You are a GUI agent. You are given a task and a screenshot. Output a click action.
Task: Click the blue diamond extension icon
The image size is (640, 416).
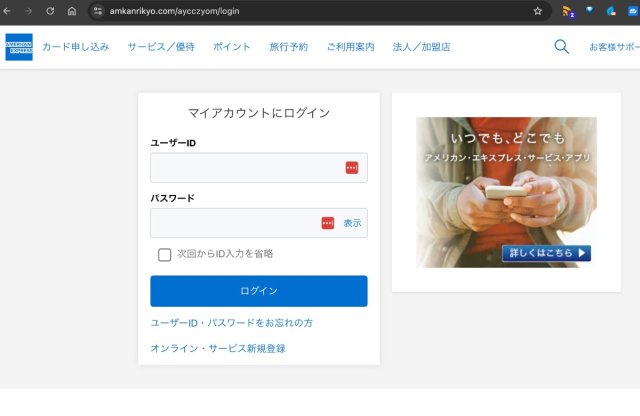coord(589,11)
